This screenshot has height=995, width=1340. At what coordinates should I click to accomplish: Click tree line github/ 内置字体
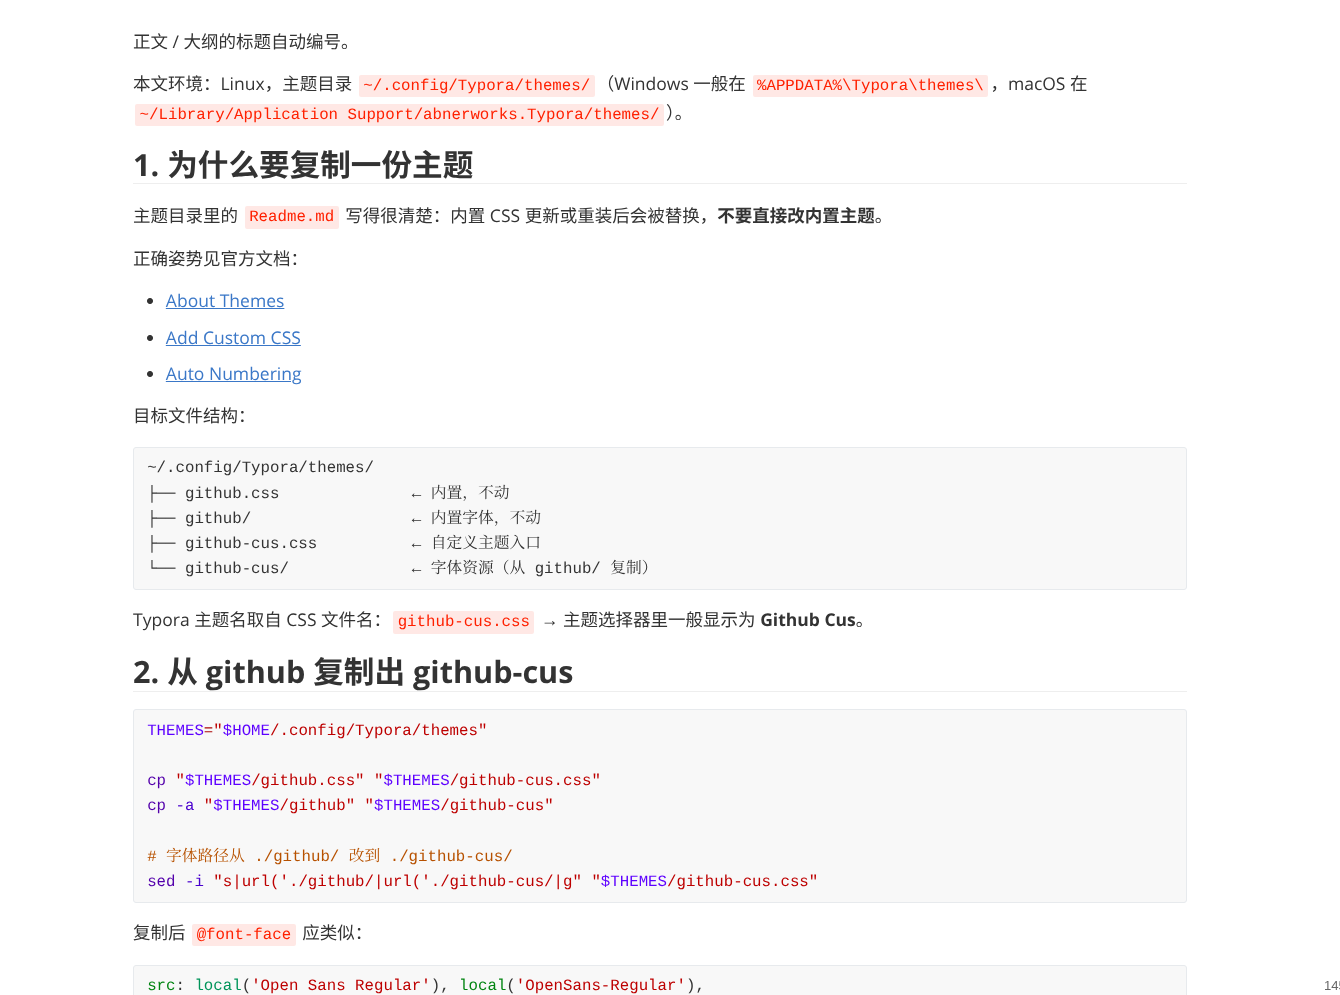click(x=344, y=518)
